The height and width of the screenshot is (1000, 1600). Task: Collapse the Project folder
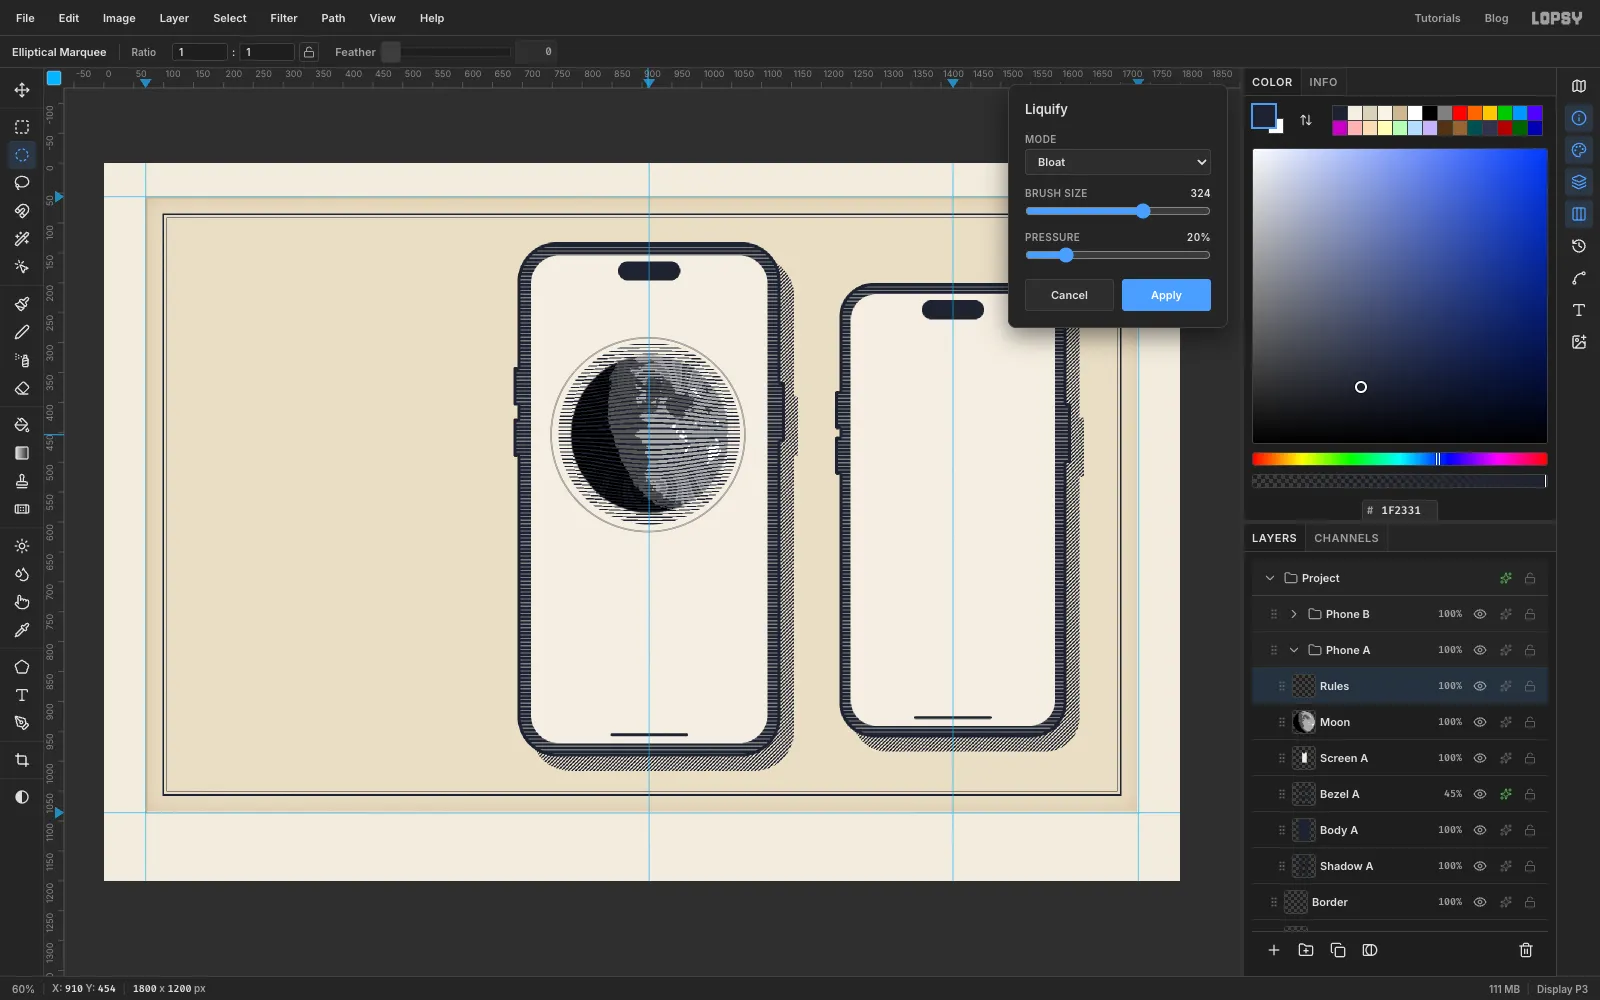point(1270,578)
